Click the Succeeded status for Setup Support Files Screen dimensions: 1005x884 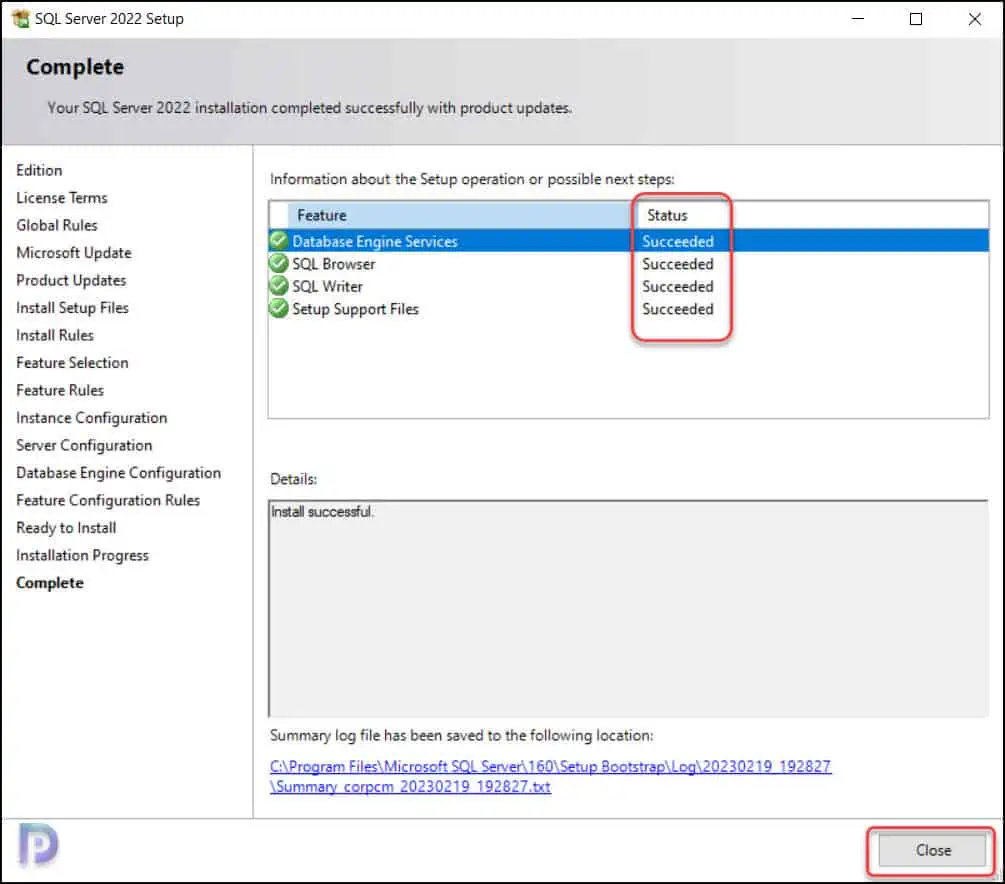[x=677, y=308]
